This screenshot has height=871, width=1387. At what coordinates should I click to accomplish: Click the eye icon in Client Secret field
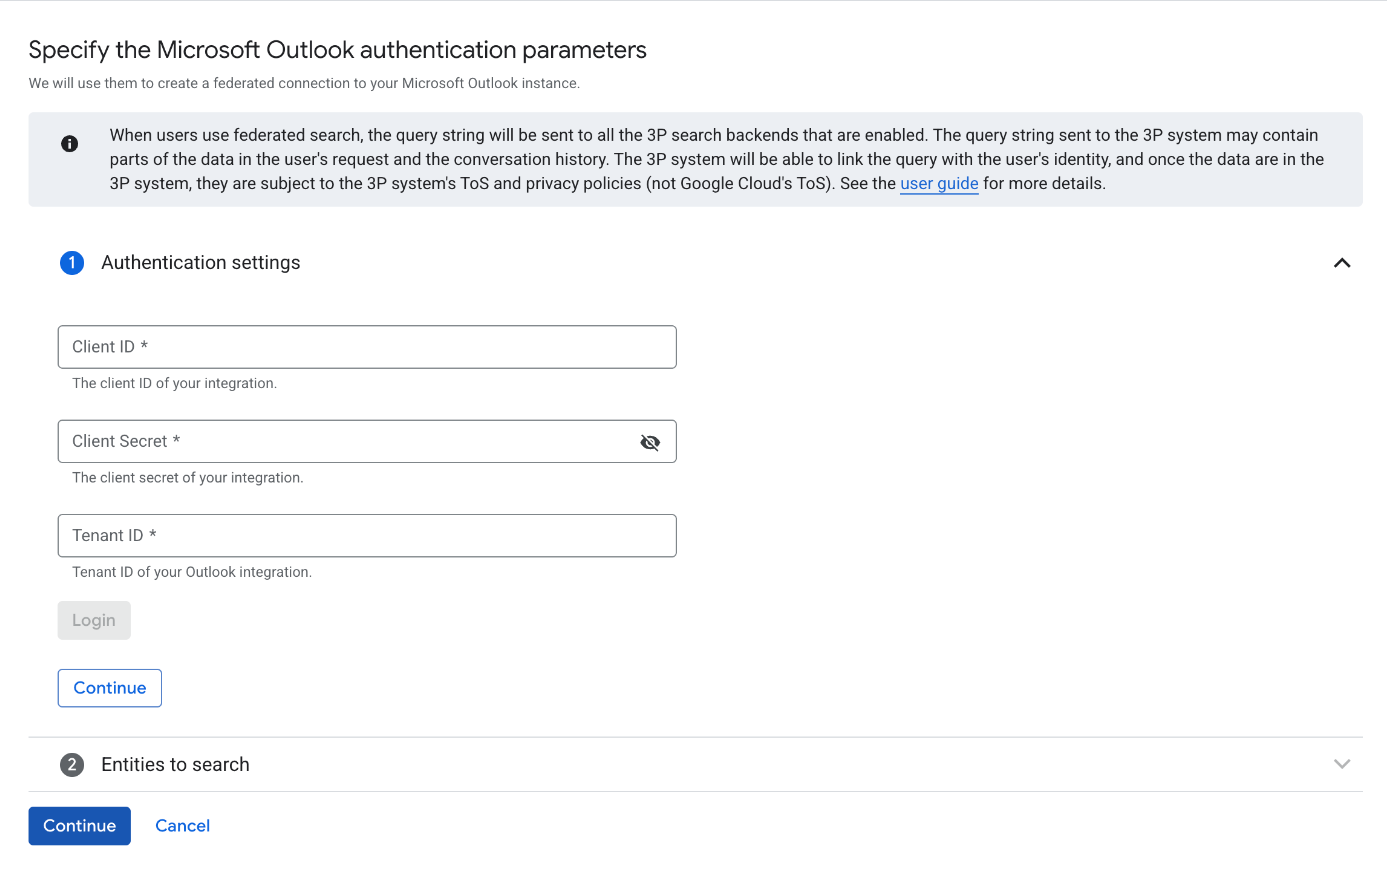[x=650, y=441]
